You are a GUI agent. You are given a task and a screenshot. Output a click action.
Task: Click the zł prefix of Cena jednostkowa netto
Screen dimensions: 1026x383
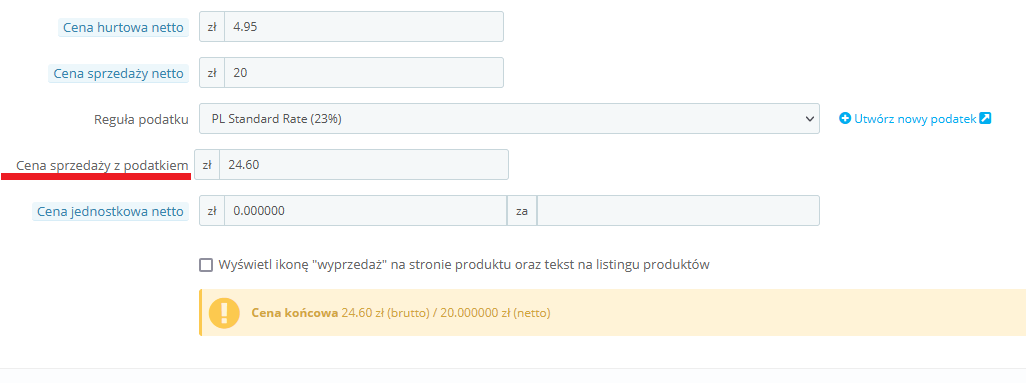pyautogui.click(x=212, y=211)
